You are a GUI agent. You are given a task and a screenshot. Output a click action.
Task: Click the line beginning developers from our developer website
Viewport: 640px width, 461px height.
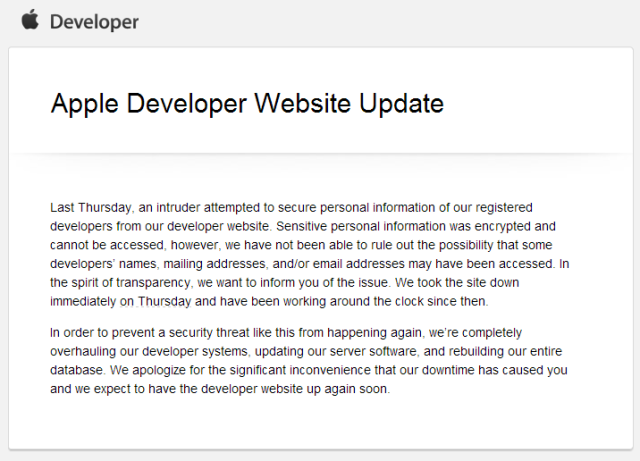(x=303, y=226)
